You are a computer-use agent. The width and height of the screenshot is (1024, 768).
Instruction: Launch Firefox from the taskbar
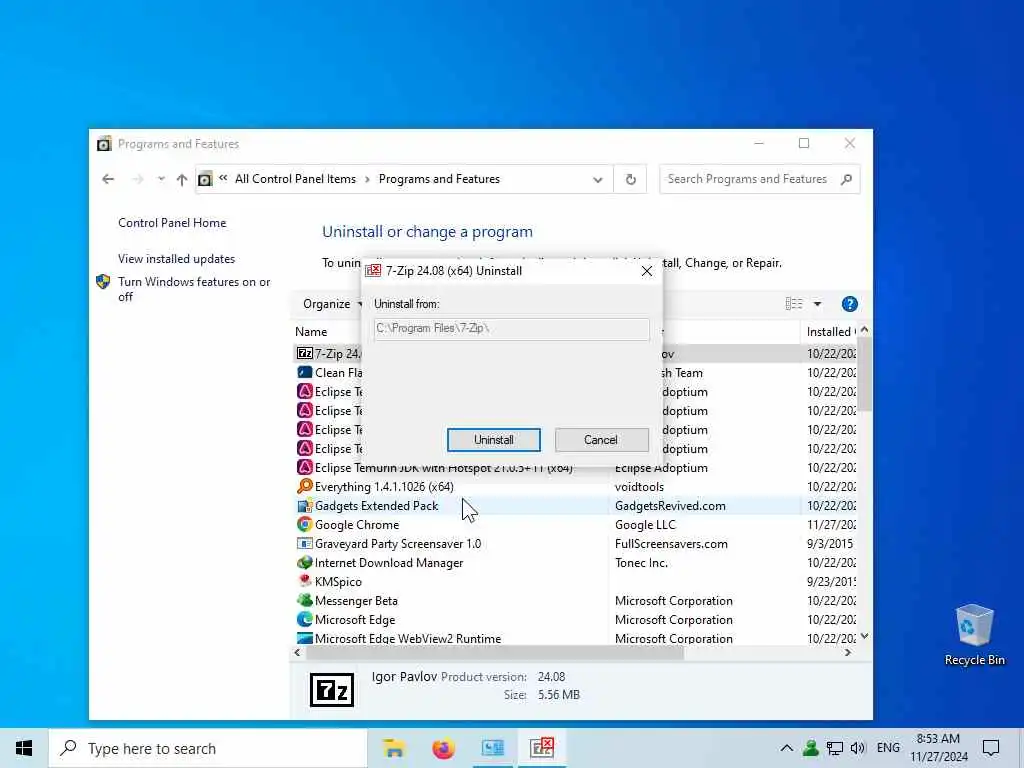(x=443, y=748)
